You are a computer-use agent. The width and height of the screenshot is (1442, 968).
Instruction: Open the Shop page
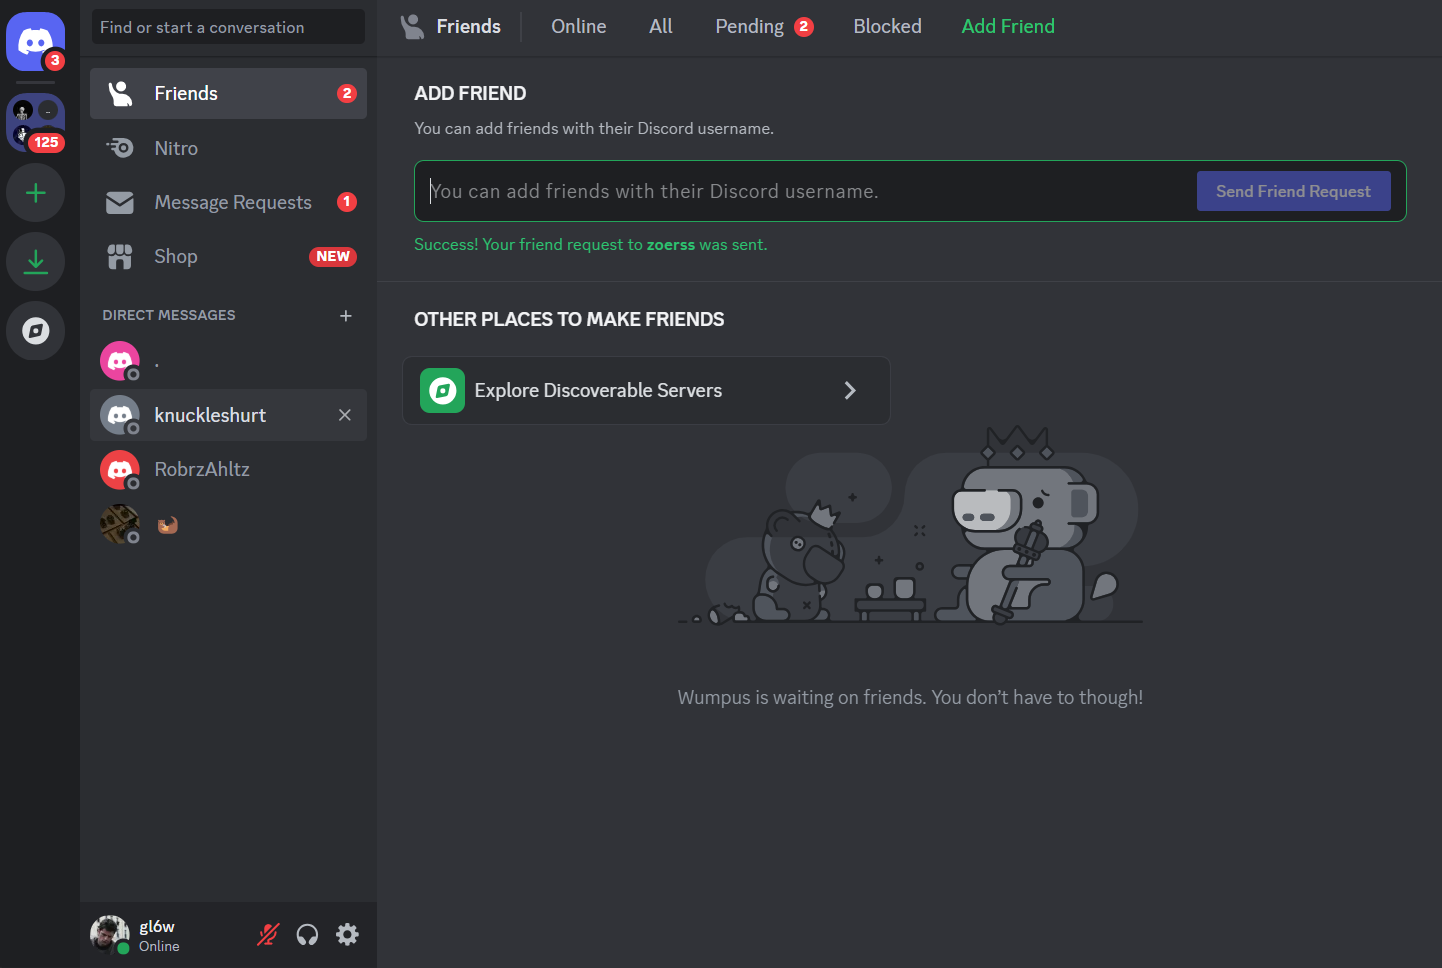(x=228, y=256)
